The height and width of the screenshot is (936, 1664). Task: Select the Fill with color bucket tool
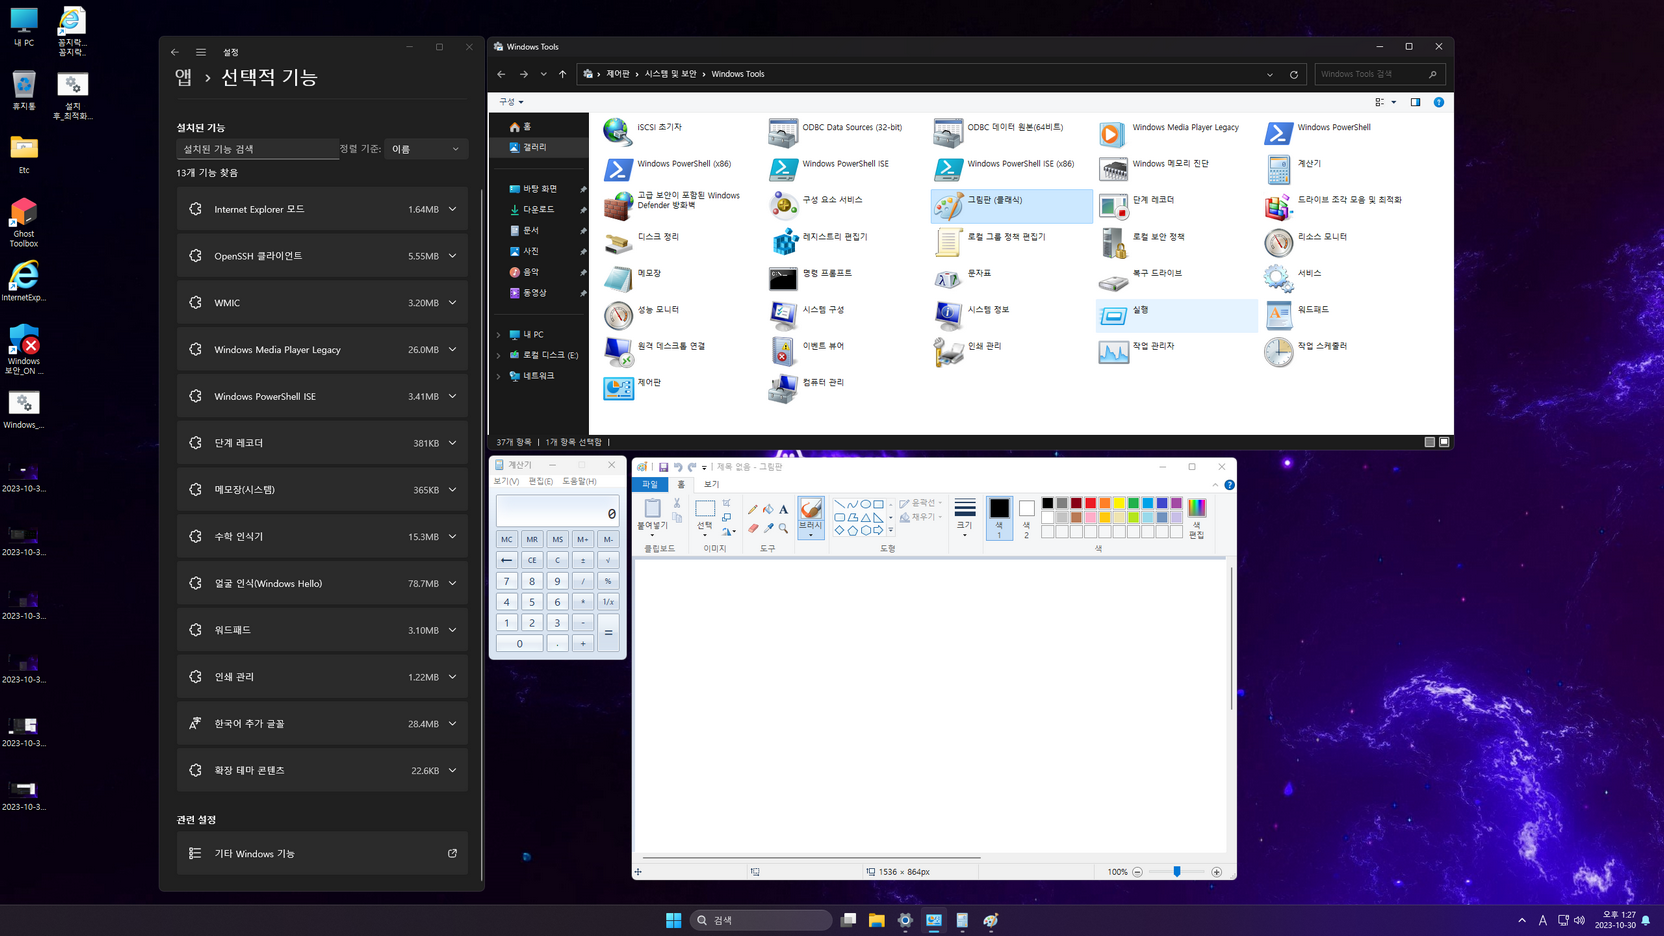click(768, 509)
